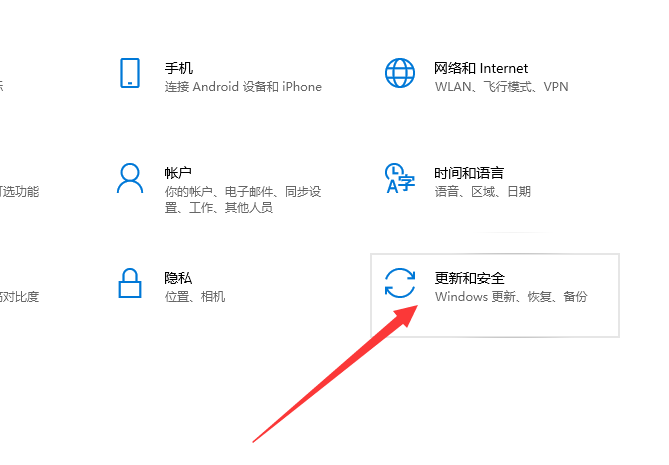Select the 帐户 heading
The width and height of the screenshot is (669, 465).
pyautogui.click(x=178, y=173)
